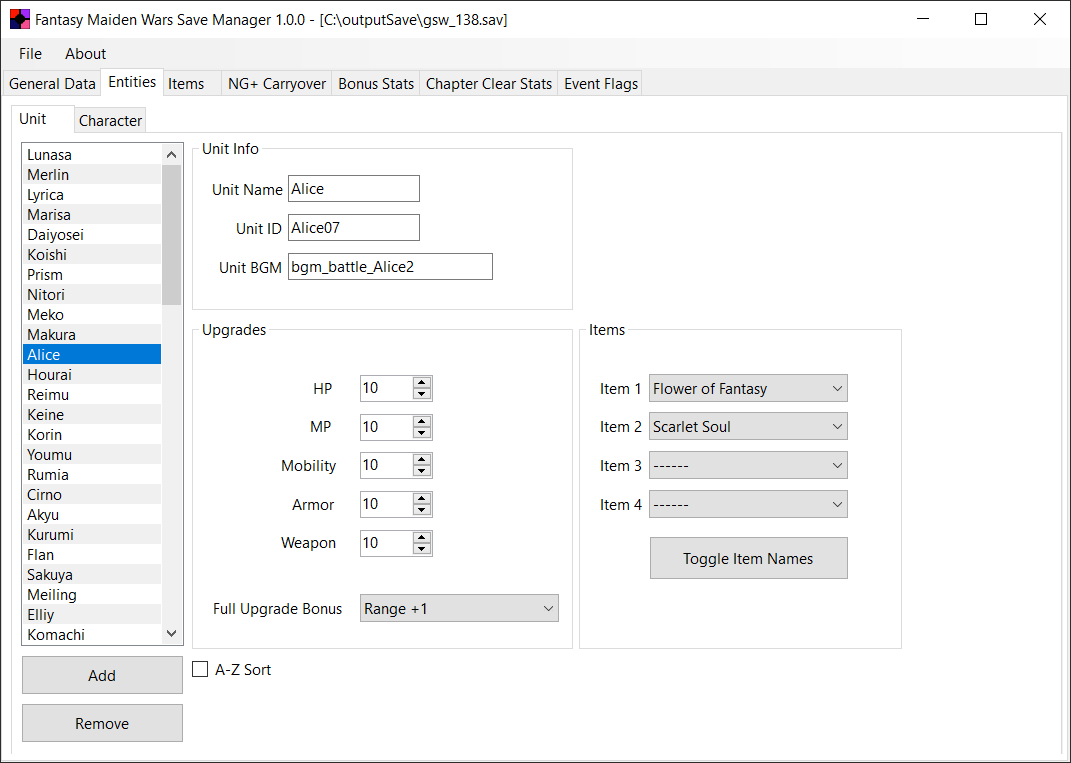Viewport: 1071px width, 763px height.
Task: Select the Unit sub-tab
Action: click(x=42, y=119)
